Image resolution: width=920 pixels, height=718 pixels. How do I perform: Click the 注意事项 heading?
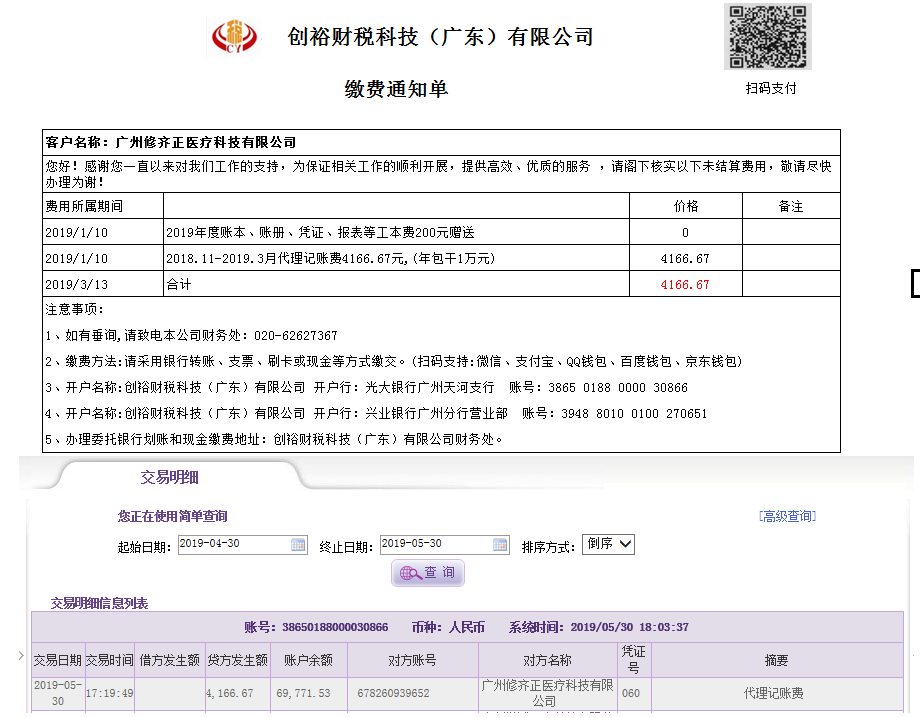[75, 309]
